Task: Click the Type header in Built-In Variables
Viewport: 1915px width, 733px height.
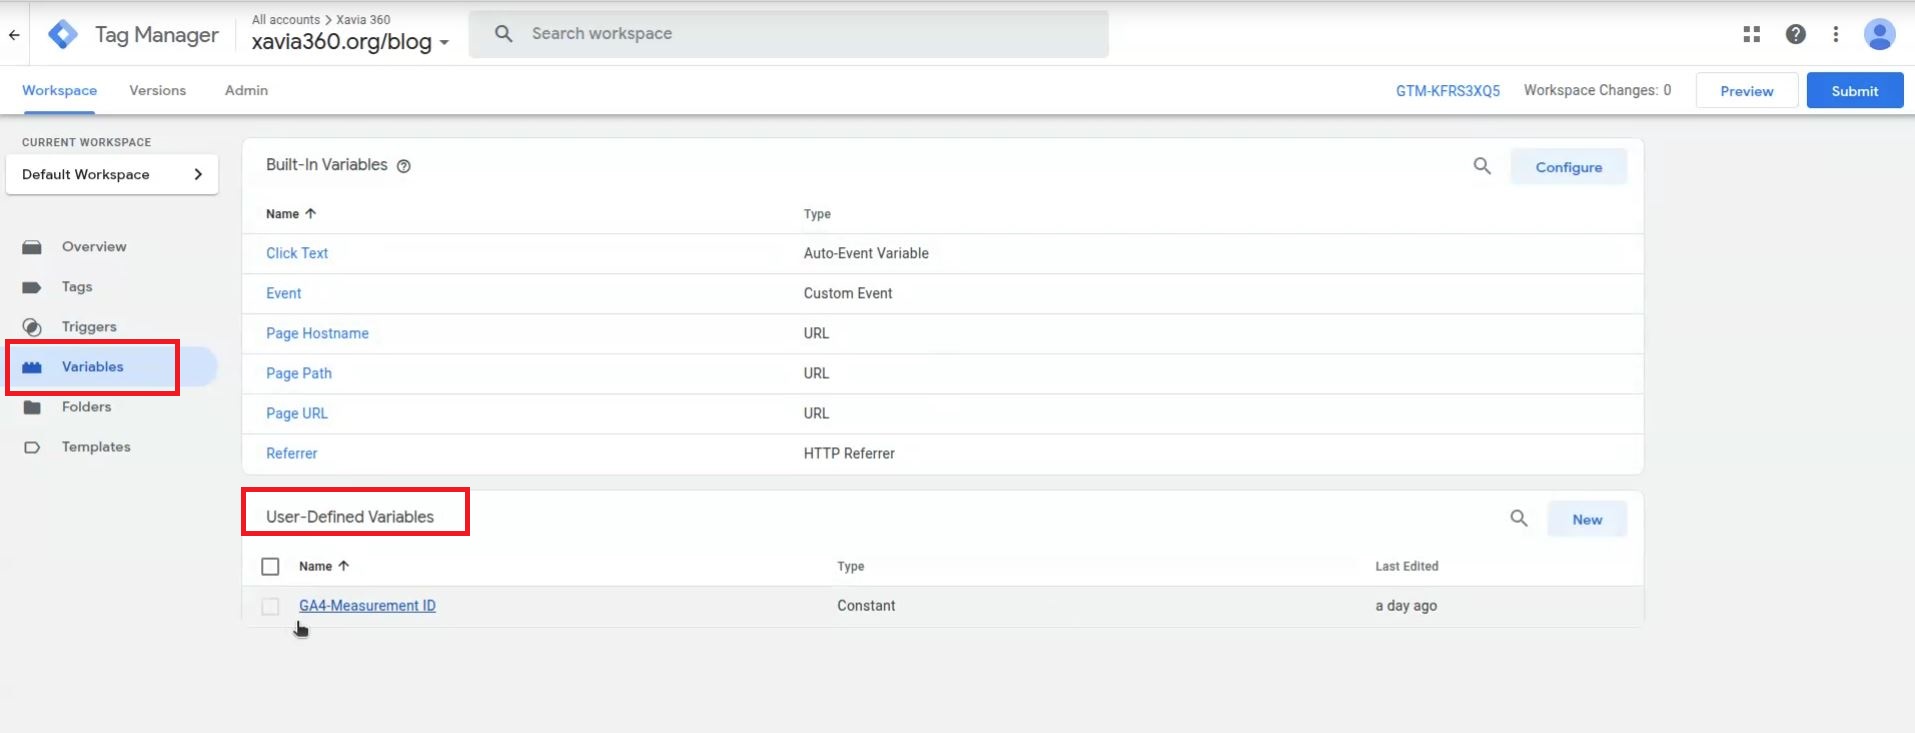Action: (x=817, y=214)
